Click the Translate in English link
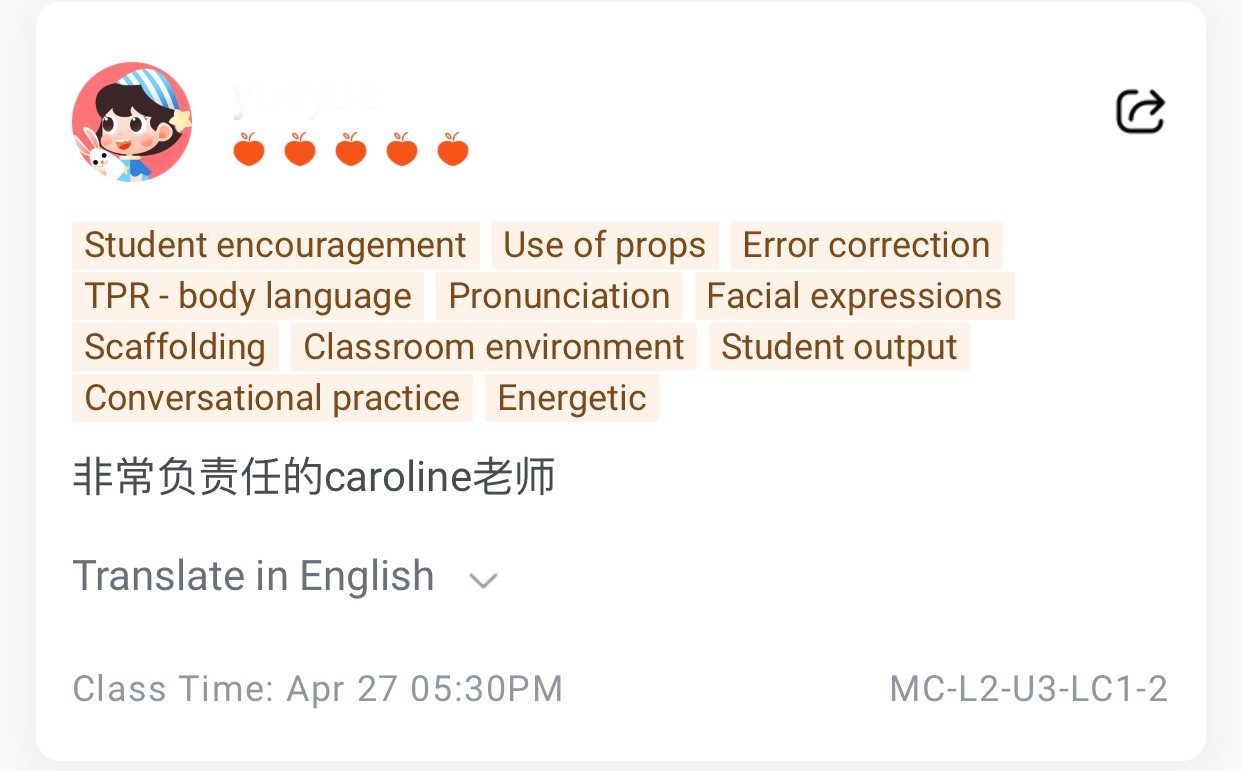1242x771 pixels. point(254,577)
